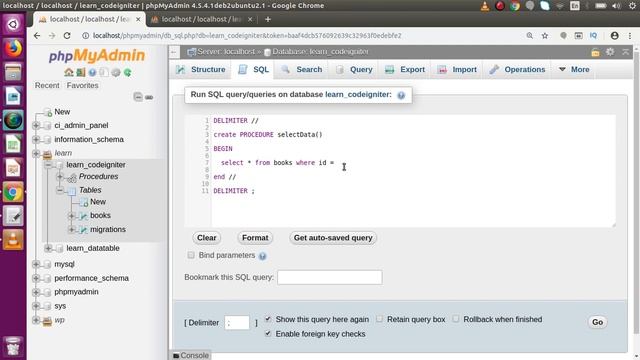The height and width of the screenshot is (360, 640).
Task: Click the page lock icon in header
Action: [596, 52]
